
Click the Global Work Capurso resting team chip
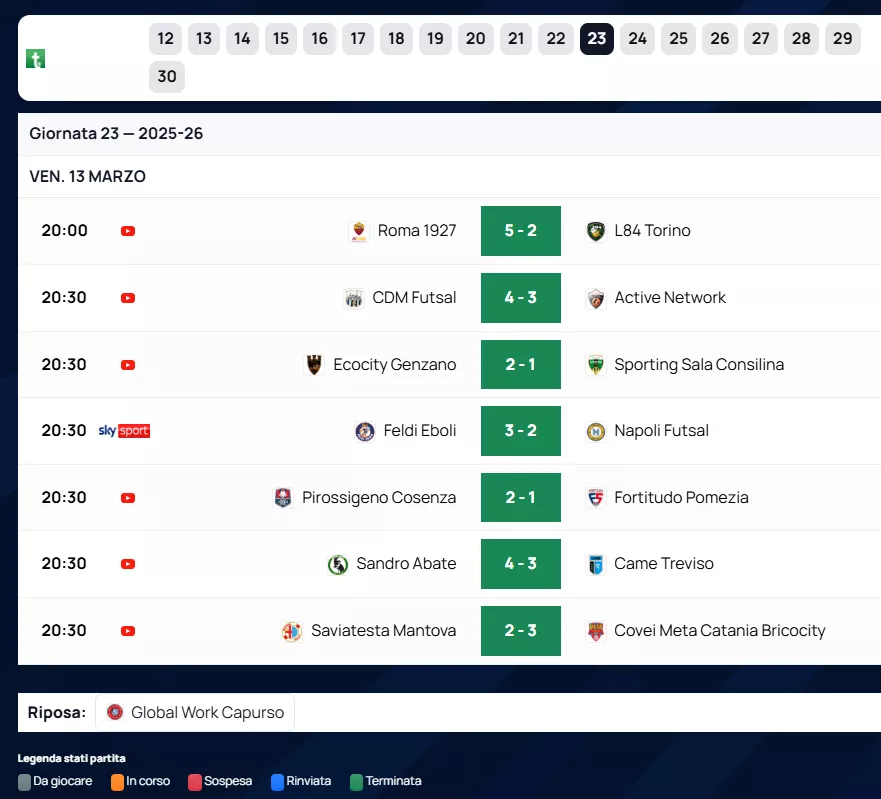pos(195,713)
